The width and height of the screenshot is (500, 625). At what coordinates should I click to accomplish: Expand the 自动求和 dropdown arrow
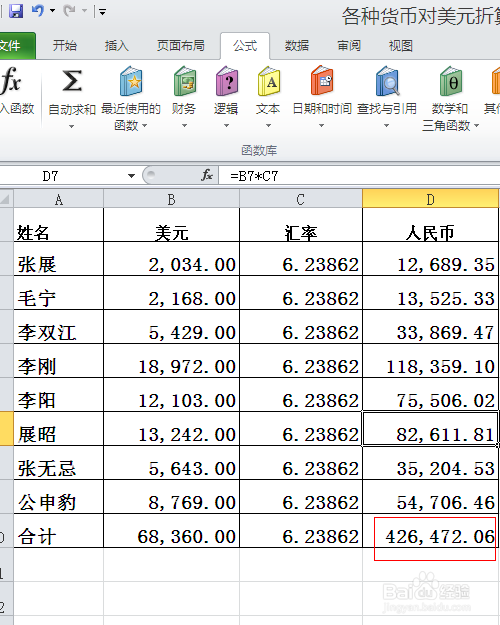[72, 126]
